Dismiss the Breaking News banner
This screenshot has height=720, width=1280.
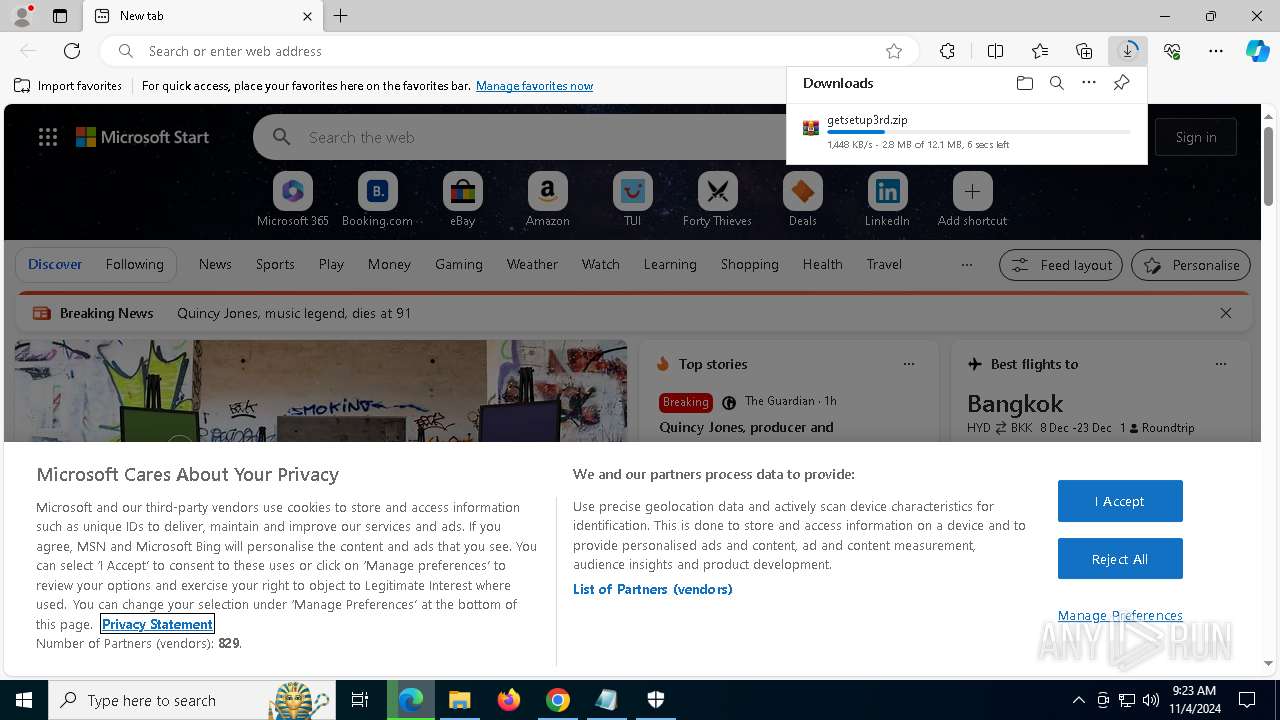click(1226, 313)
